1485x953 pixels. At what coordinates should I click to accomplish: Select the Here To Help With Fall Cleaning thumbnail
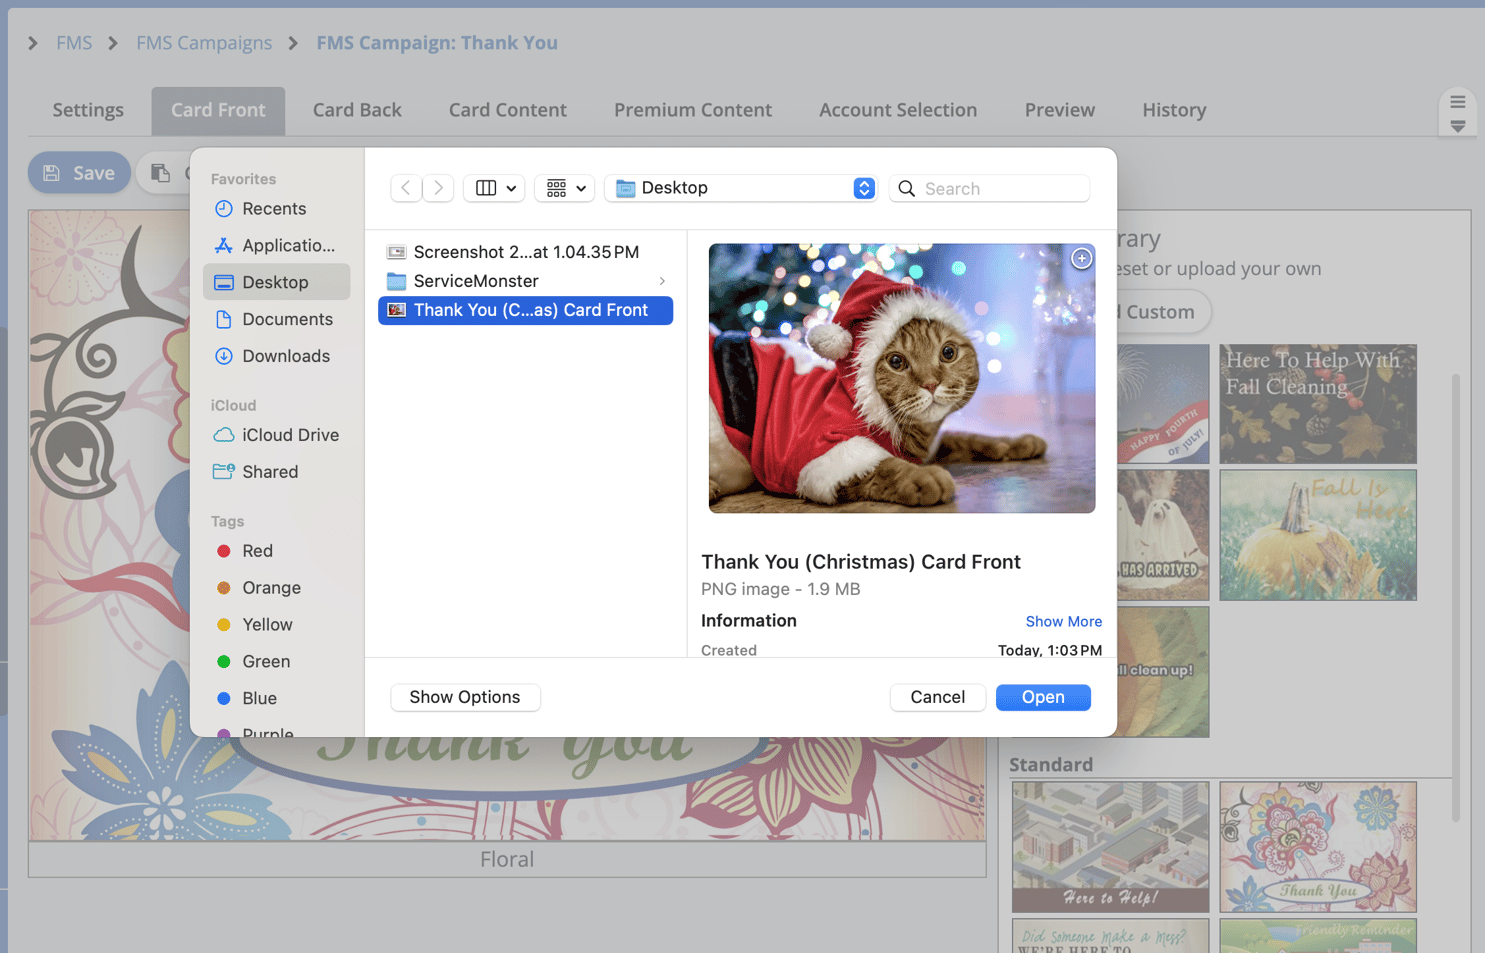1318,404
